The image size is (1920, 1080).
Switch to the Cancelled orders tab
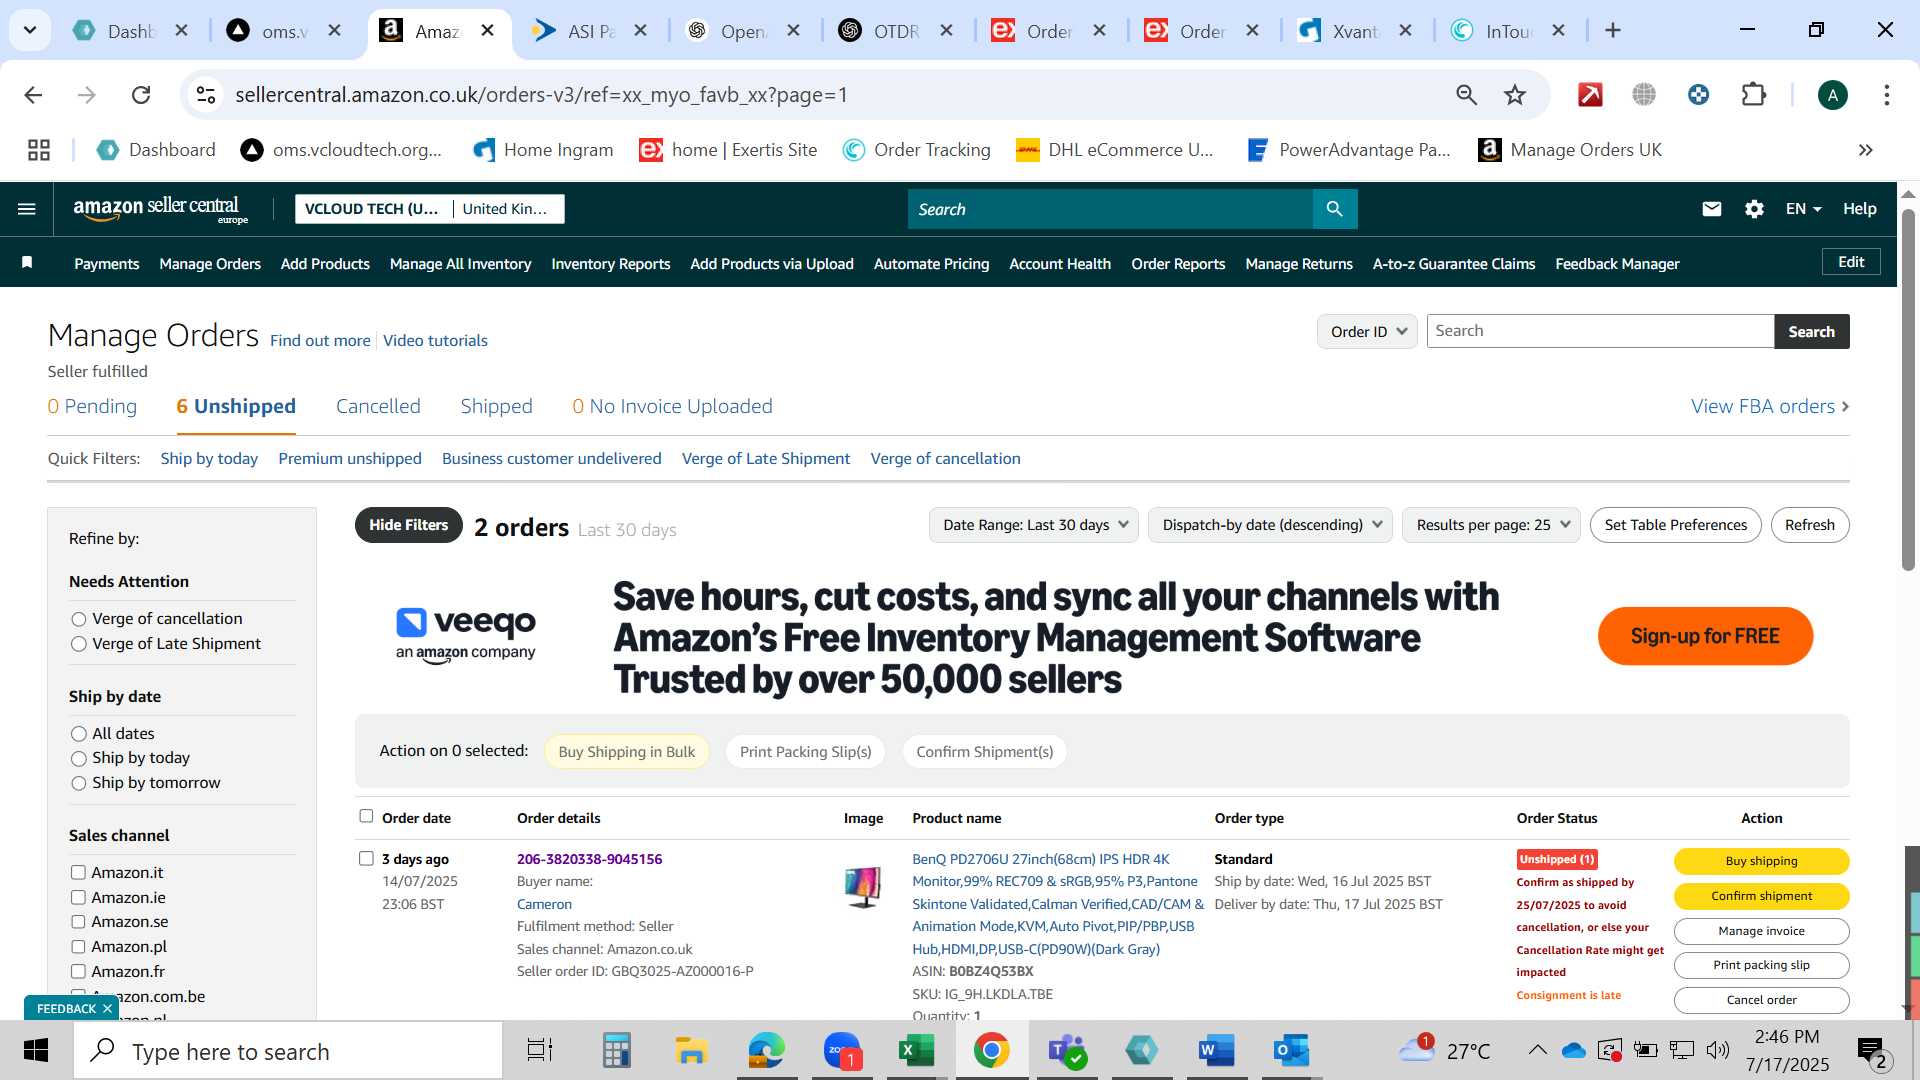tap(378, 406)
